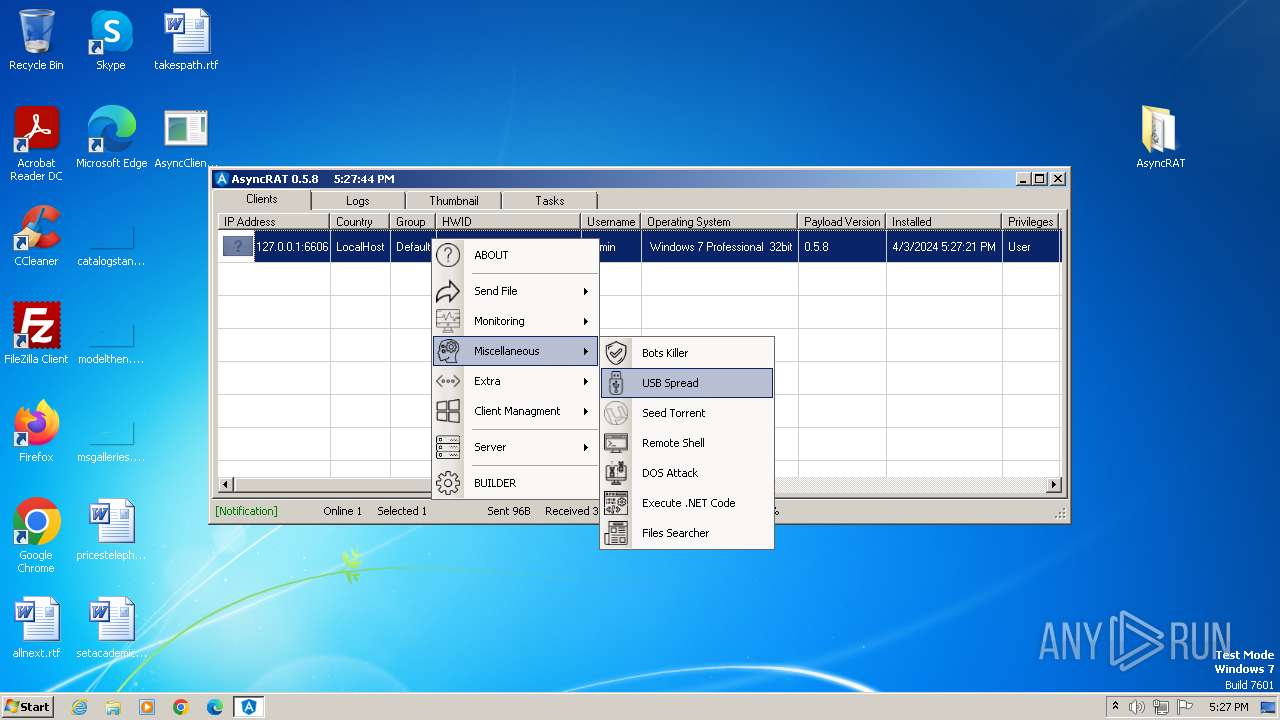Viewport: 1280px width, 720px height.
Task: Sort by the Operating System column header
Action: click(720, 222)
